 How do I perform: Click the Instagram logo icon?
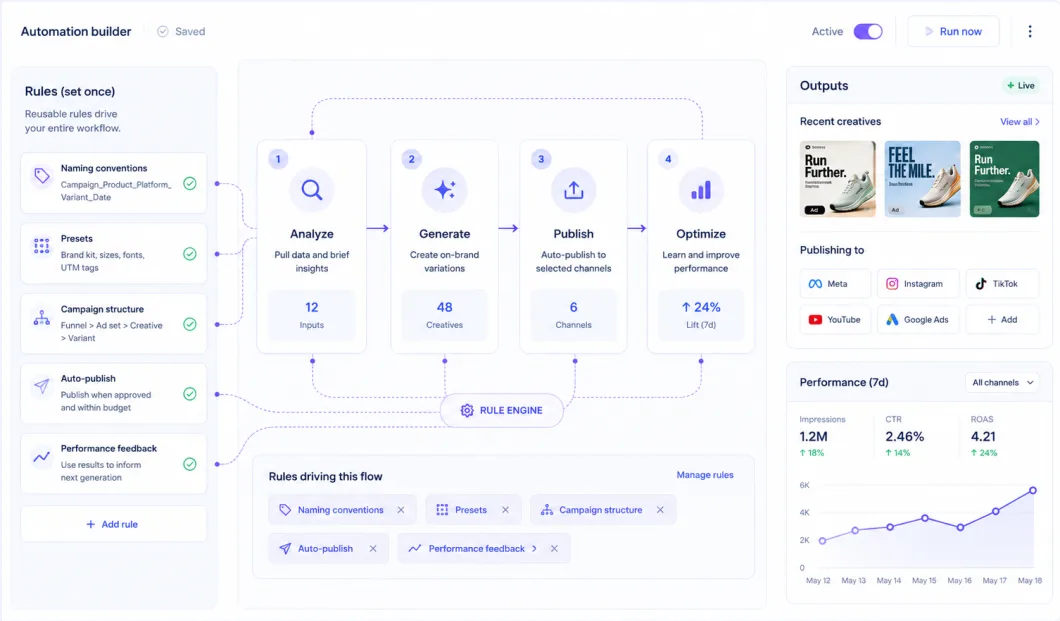(x=892, y=284)
